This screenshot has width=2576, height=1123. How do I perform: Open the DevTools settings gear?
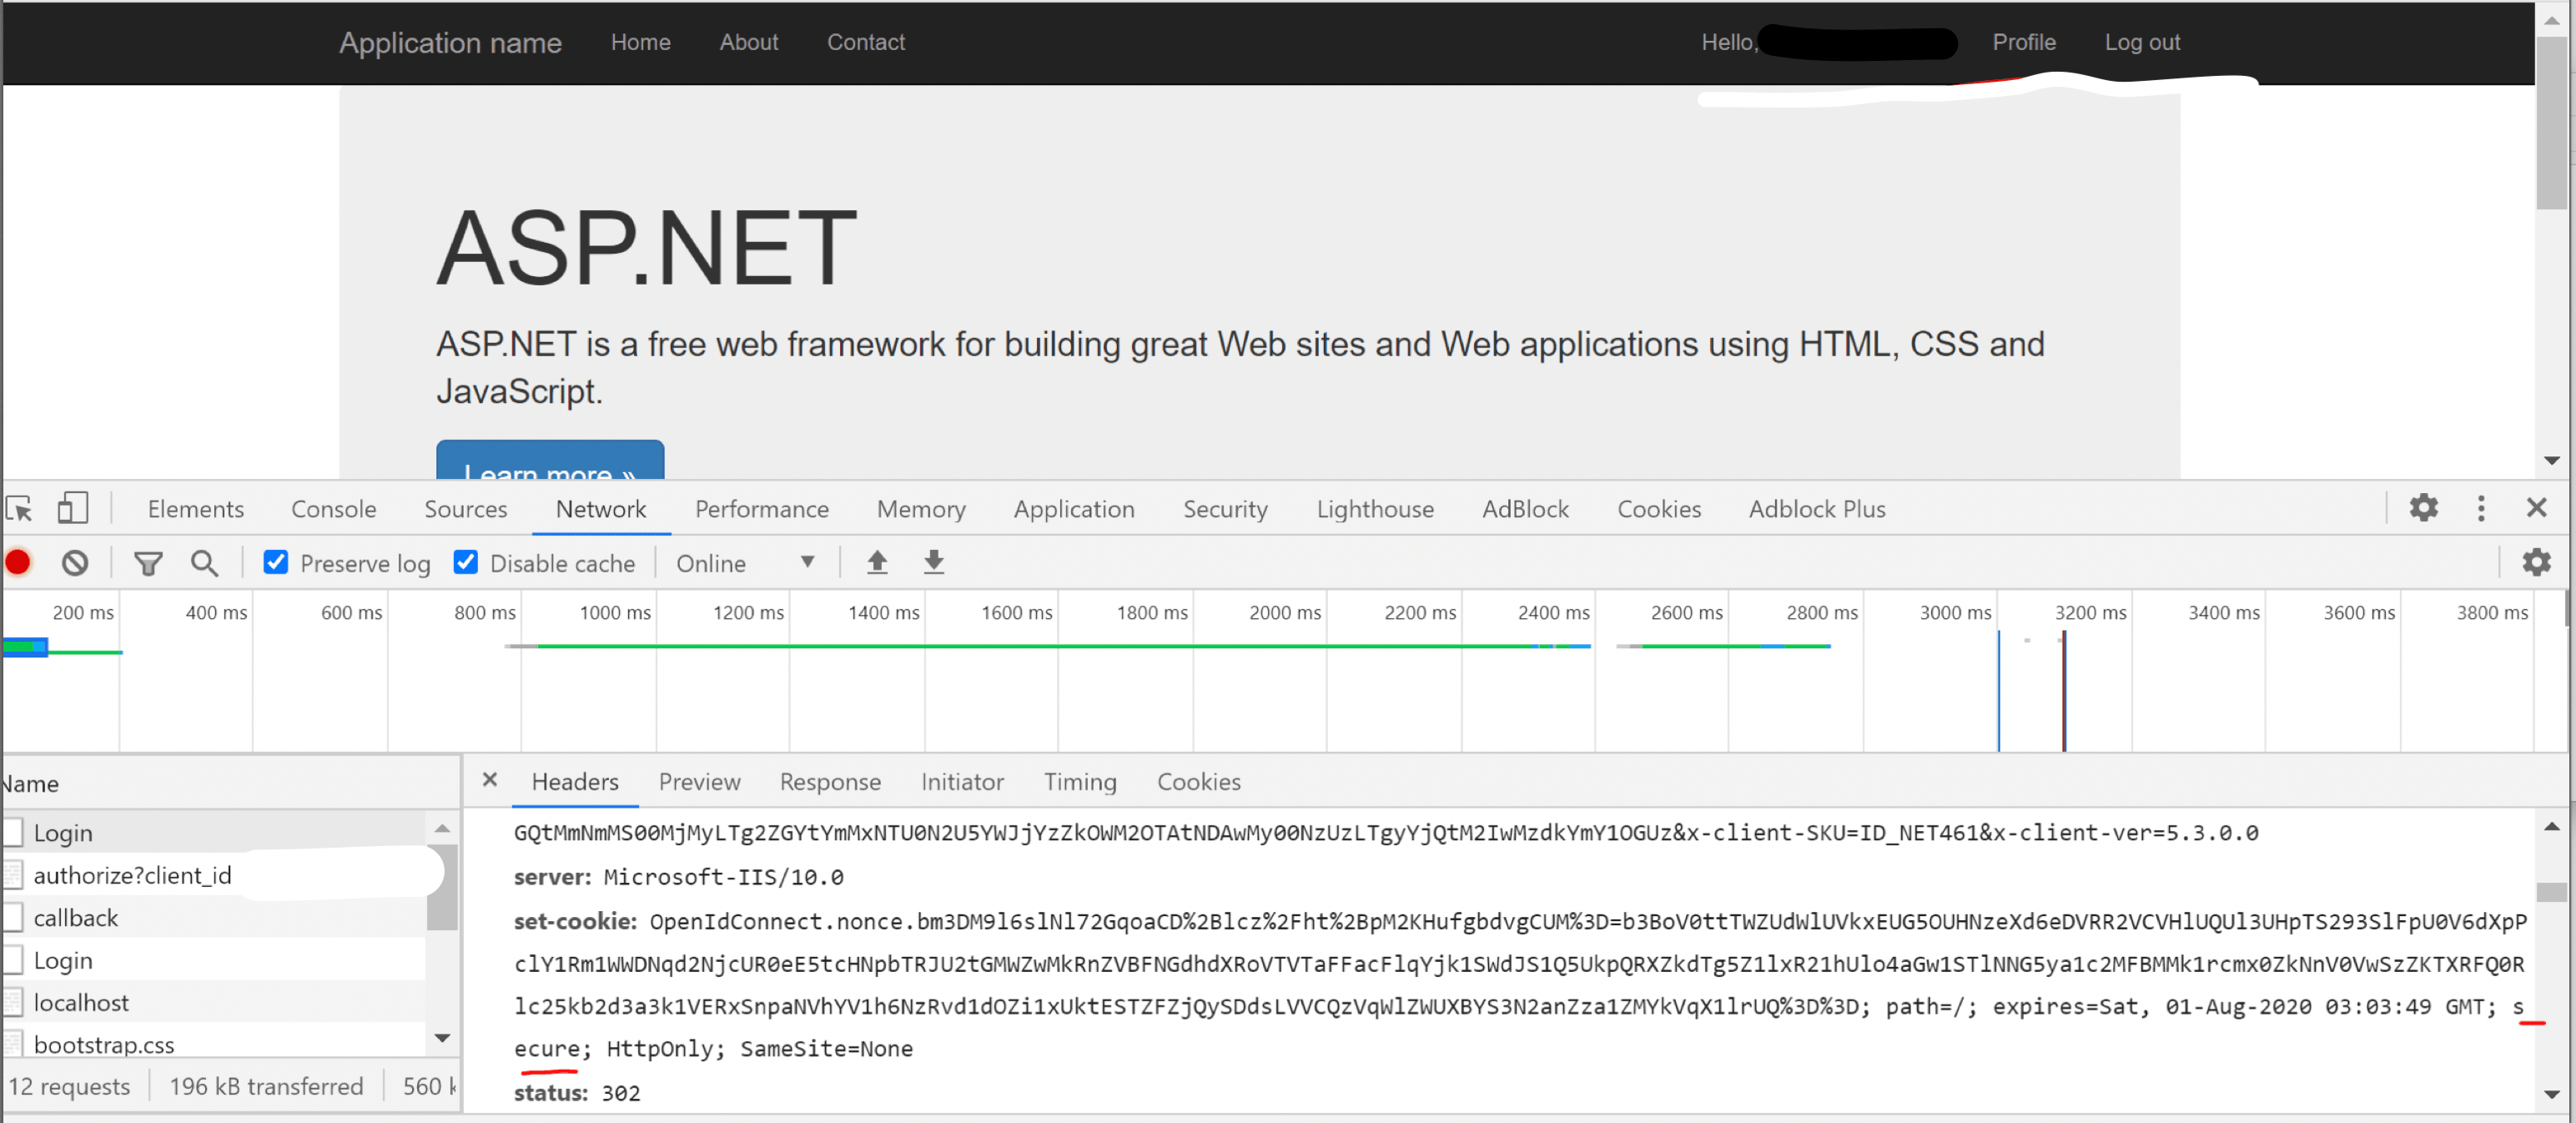(2423, 508)
